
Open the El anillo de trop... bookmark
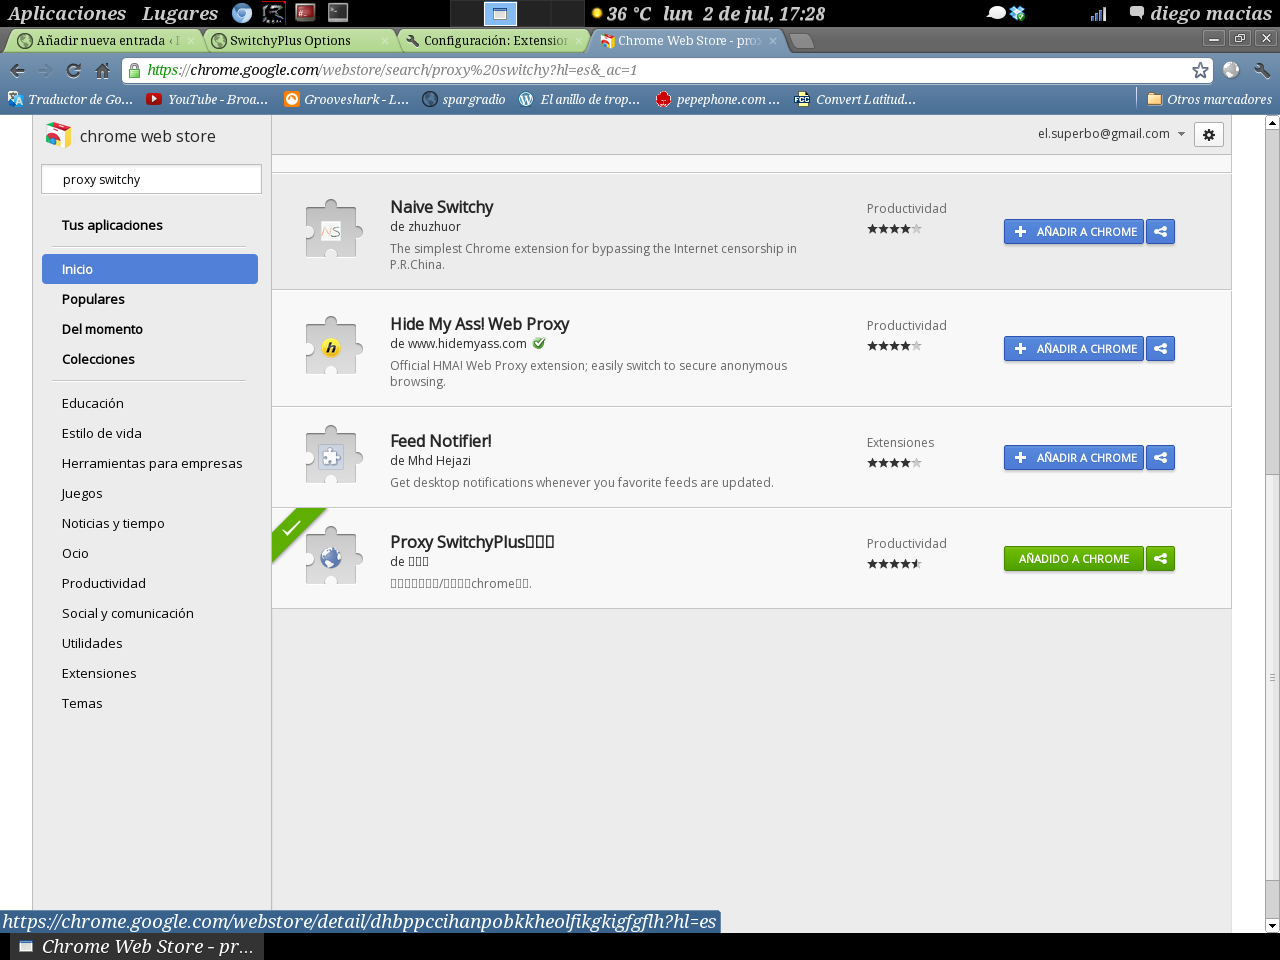click(x=579, y=99)
